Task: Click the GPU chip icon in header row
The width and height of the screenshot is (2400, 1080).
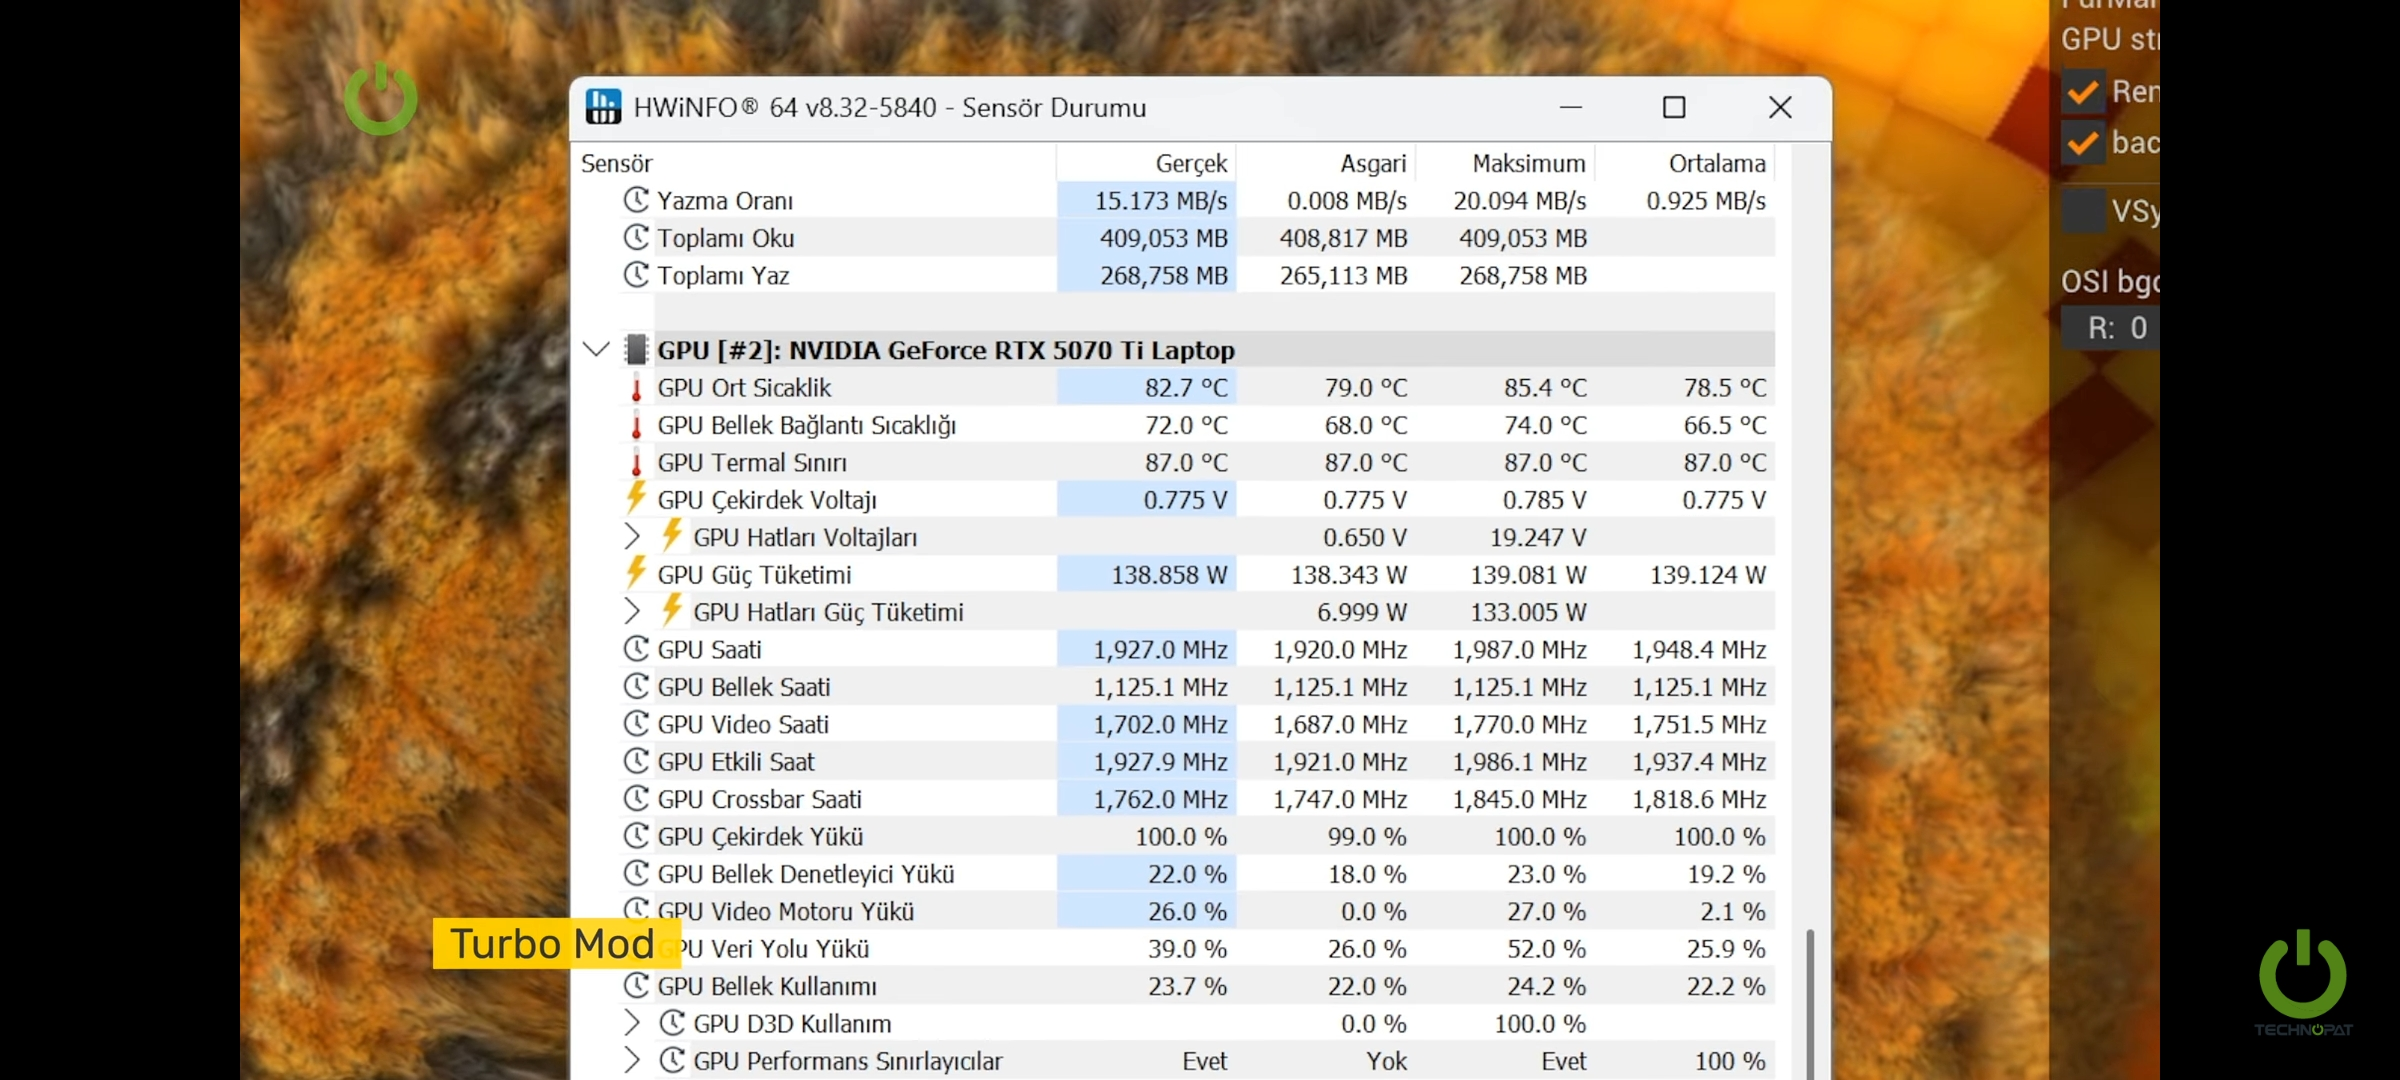Action: [636, 350]
